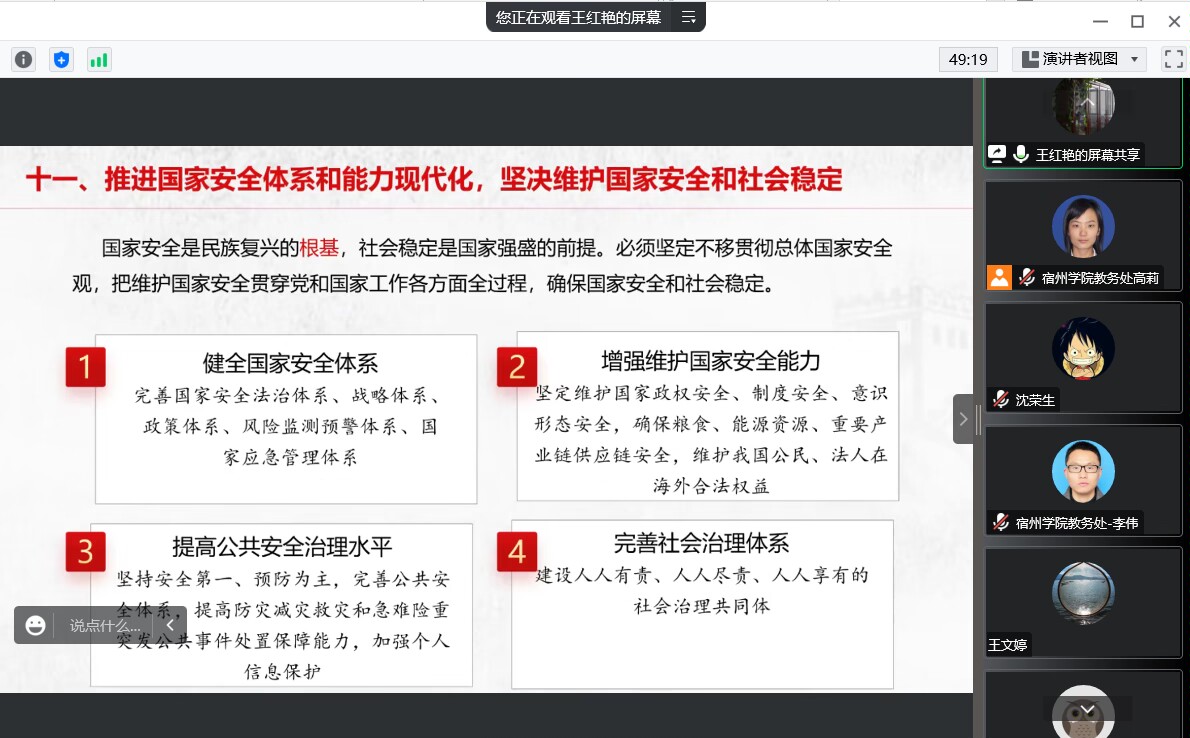The height and width of the screenshot is (738, 1190).
Task: Open the blue security shield icon
Action: click(62, 60)
